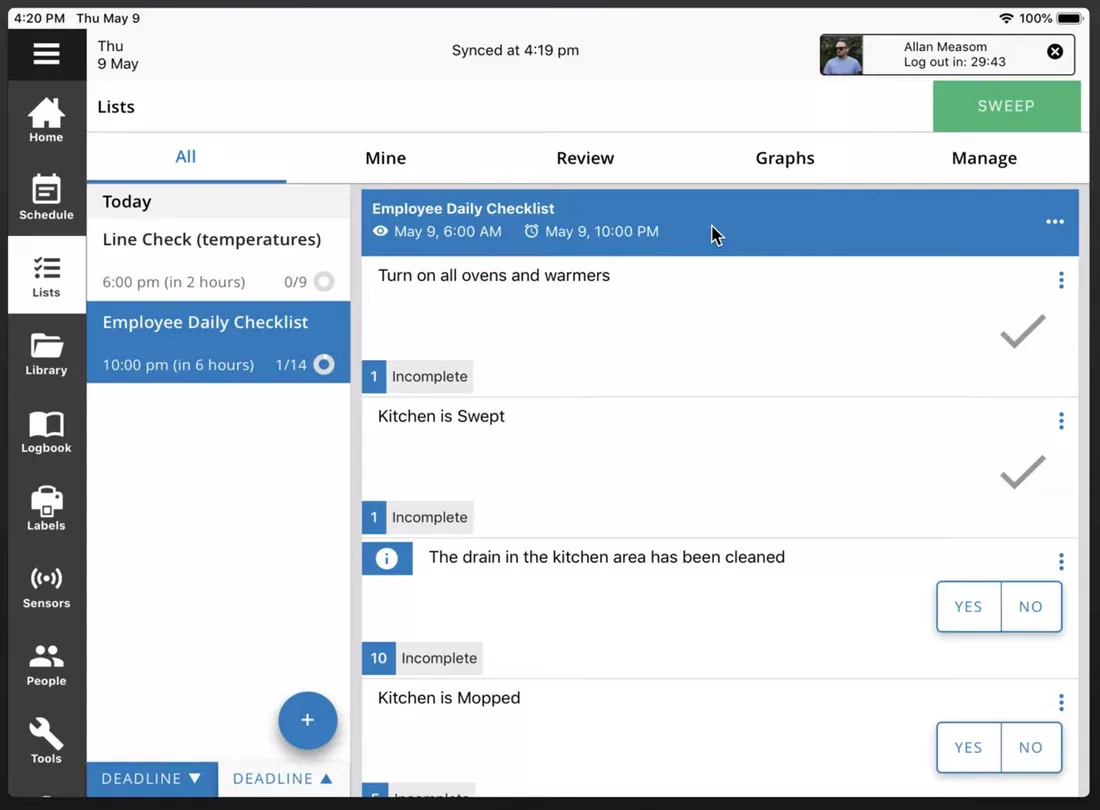Switch to the Manage tab
1100x810 pixels.
click(x=984, y=158)
